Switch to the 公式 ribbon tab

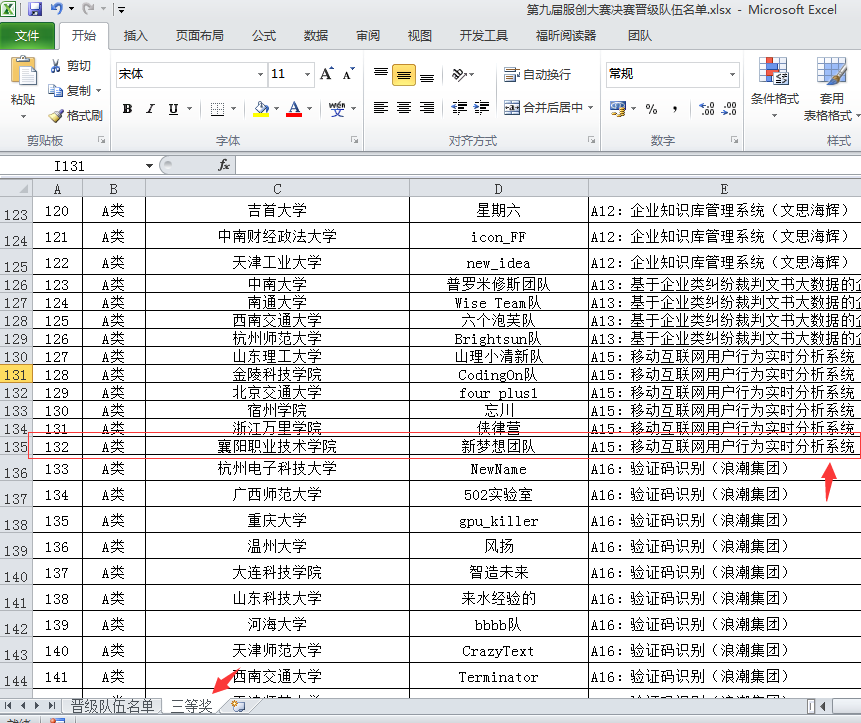263,36
